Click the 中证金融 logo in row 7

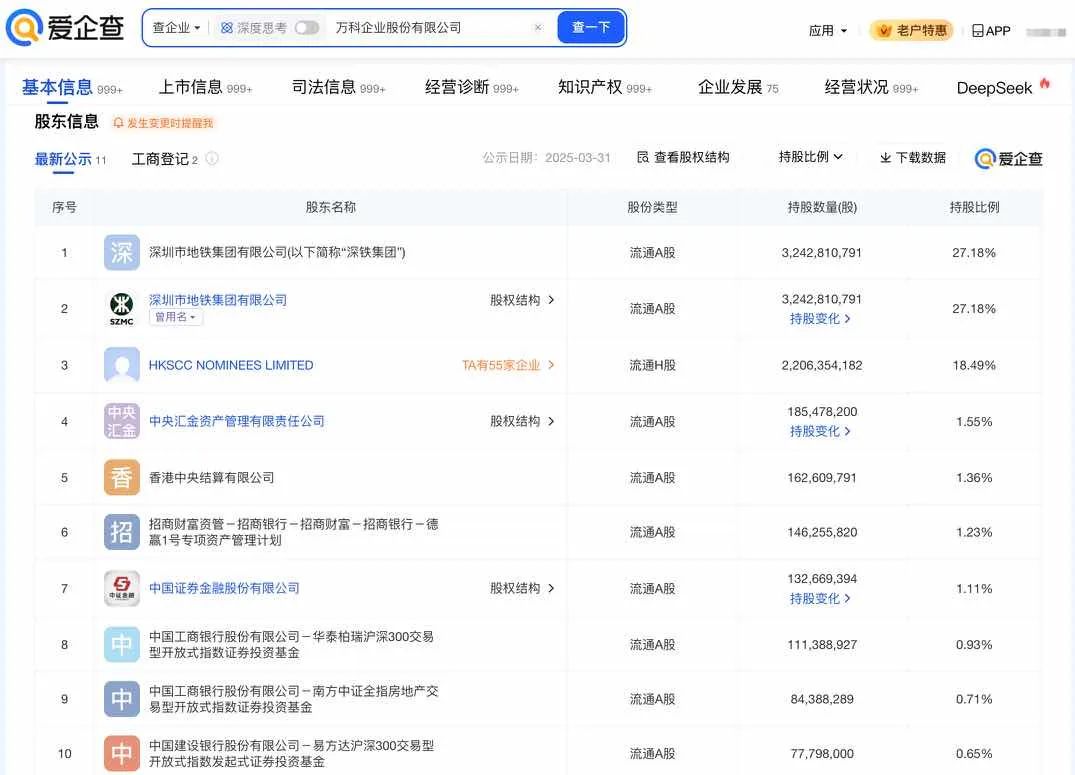(121, 588)
